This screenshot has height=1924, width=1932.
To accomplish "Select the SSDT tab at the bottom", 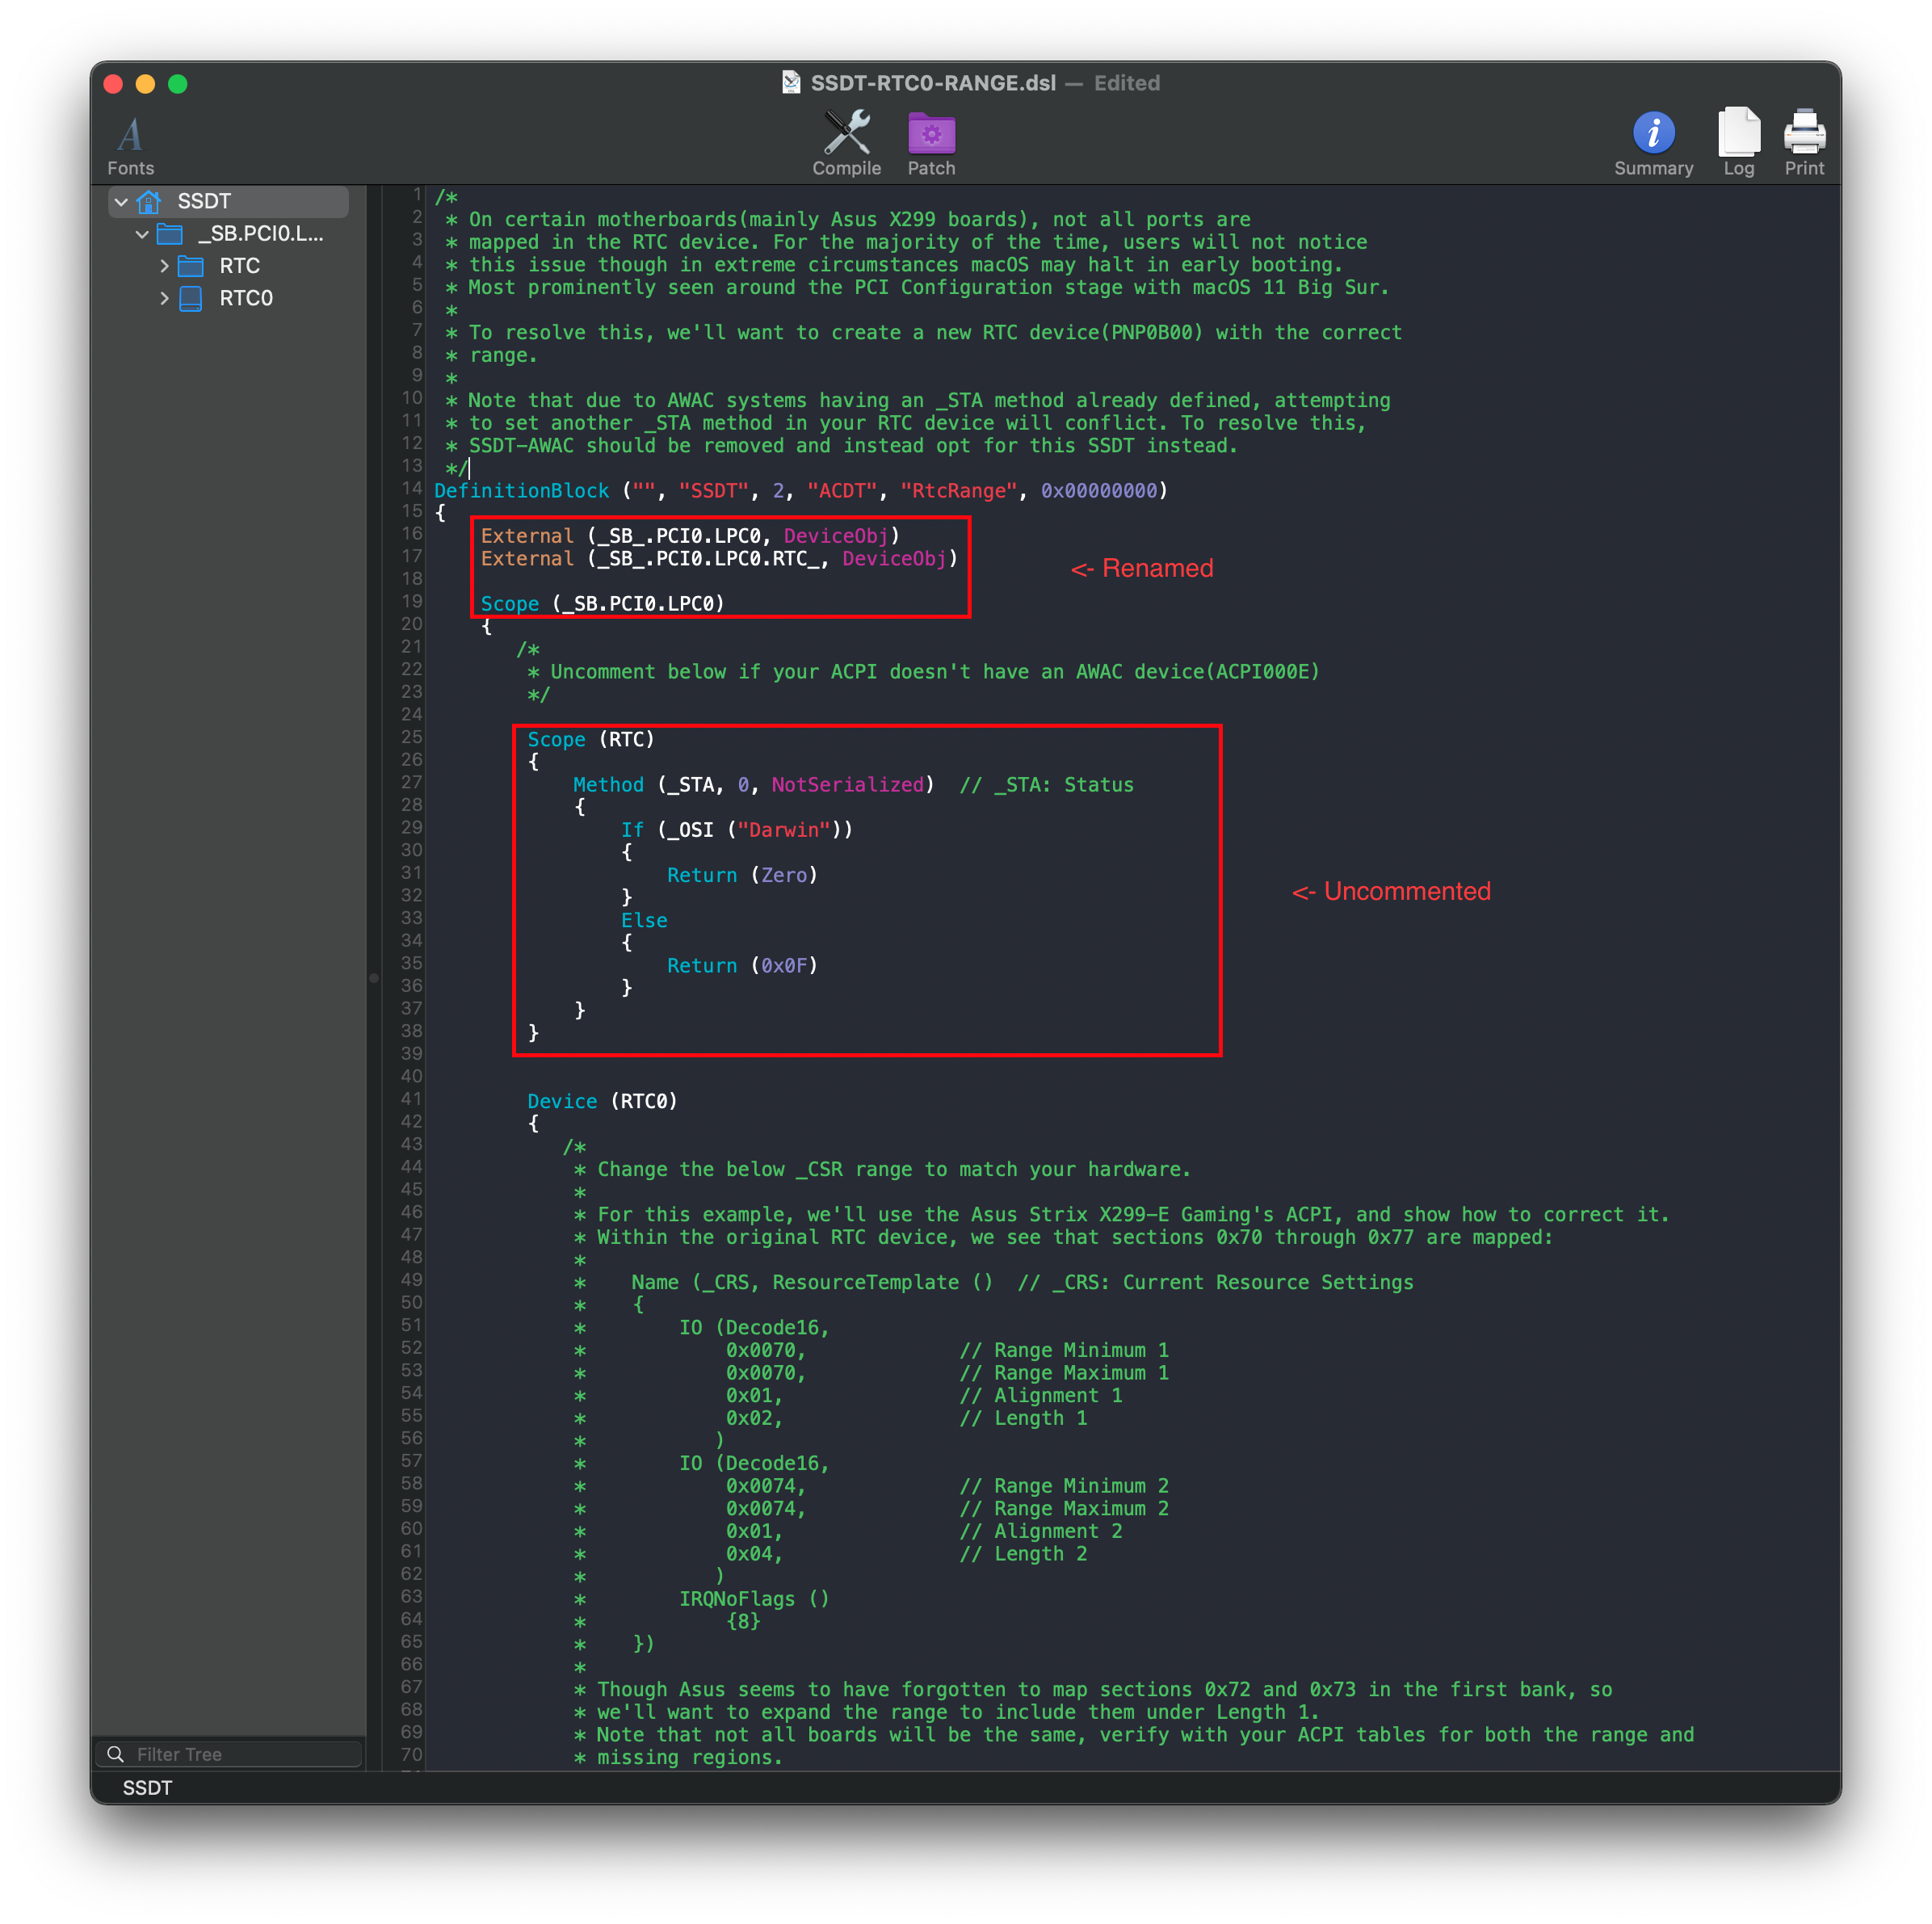I will 148,1788.
